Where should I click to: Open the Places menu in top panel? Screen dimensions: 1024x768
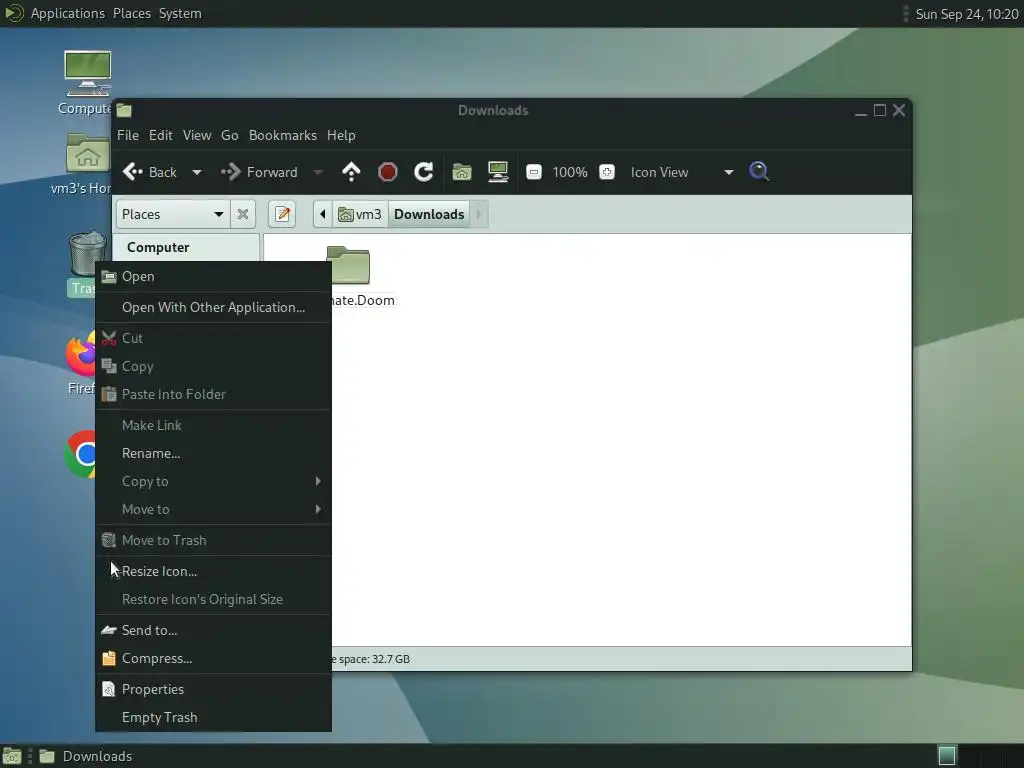pos(131,13)
